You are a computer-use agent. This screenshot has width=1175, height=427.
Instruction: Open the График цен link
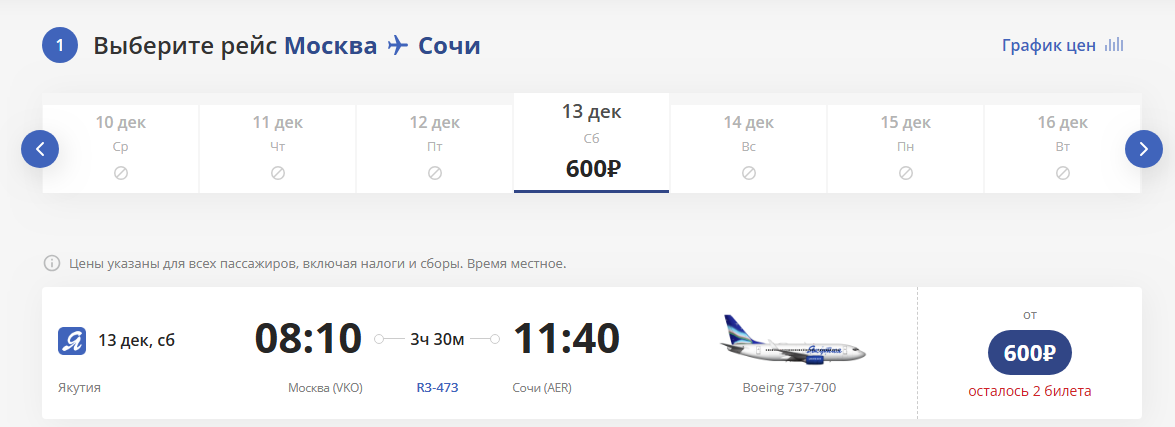click(1049, 45)
